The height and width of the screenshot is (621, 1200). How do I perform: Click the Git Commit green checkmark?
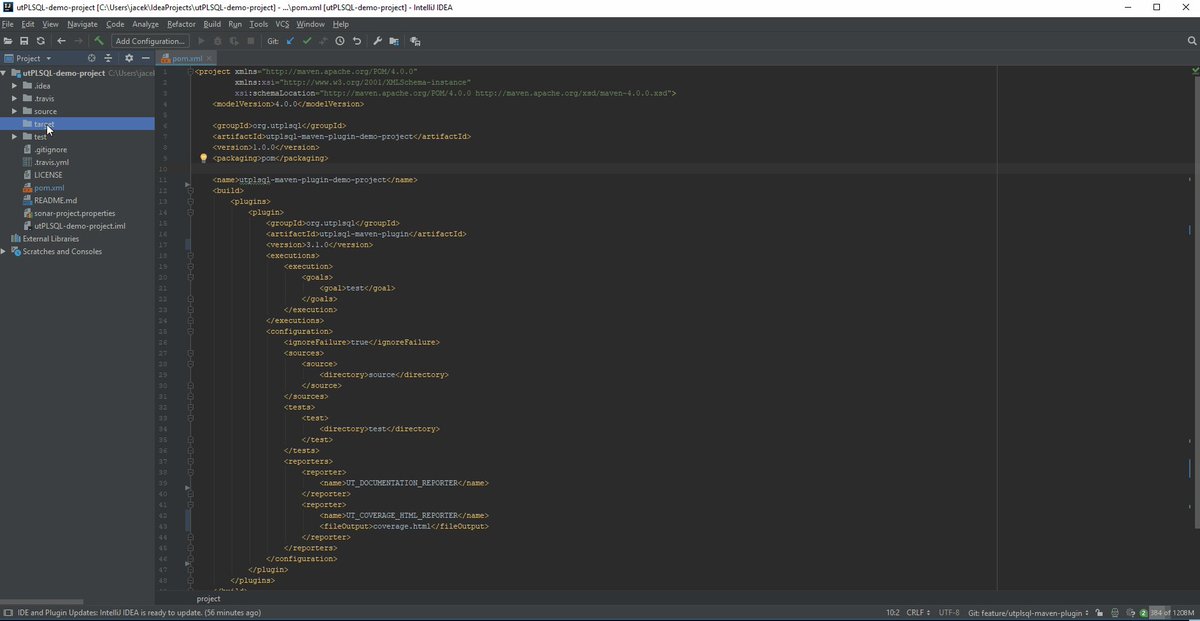(x=307, y=41)
